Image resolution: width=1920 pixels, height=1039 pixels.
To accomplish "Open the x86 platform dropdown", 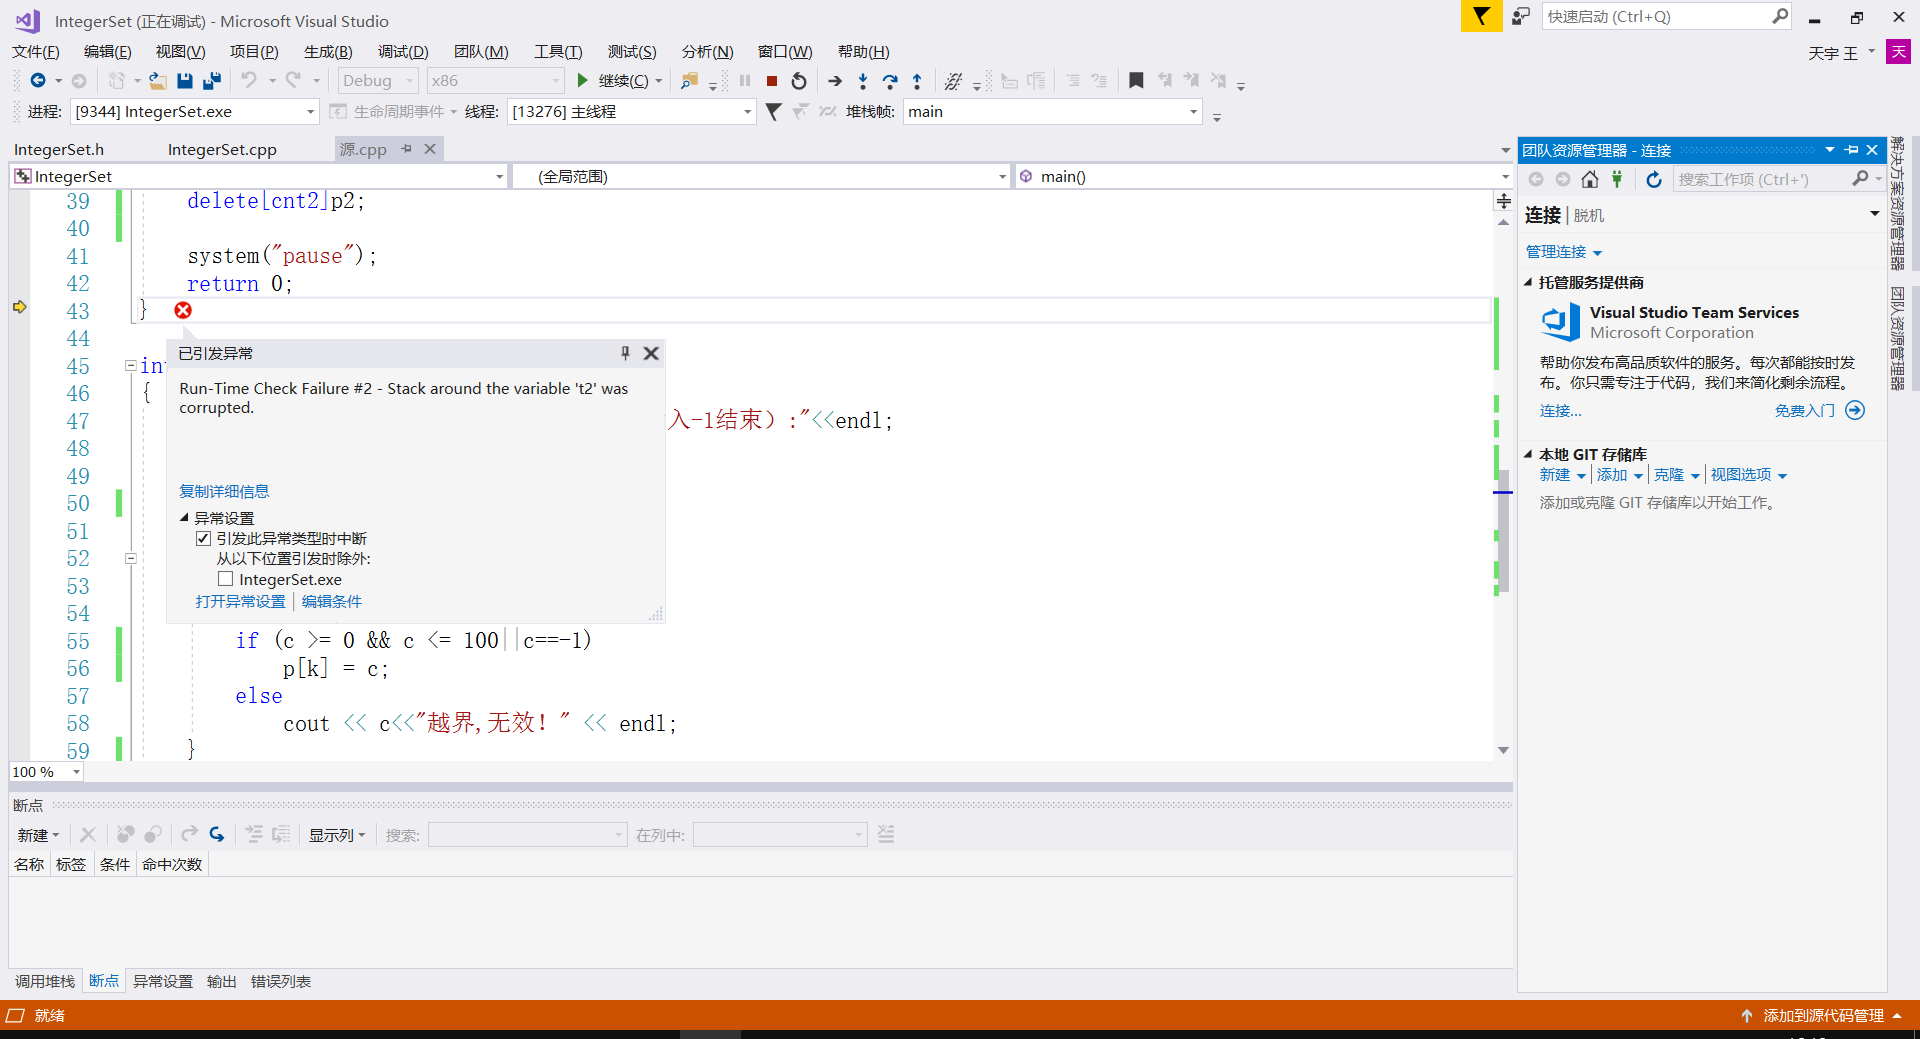I will coord(495,81).
